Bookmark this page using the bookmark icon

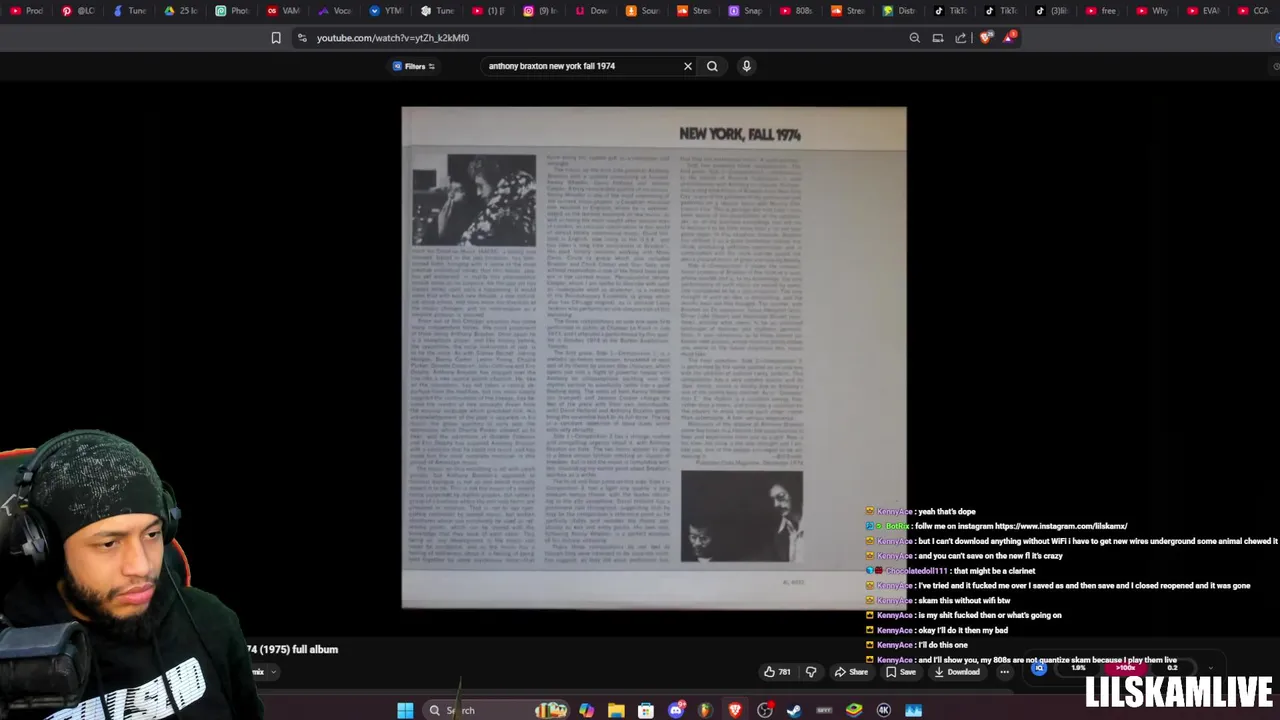click(276, 38)
